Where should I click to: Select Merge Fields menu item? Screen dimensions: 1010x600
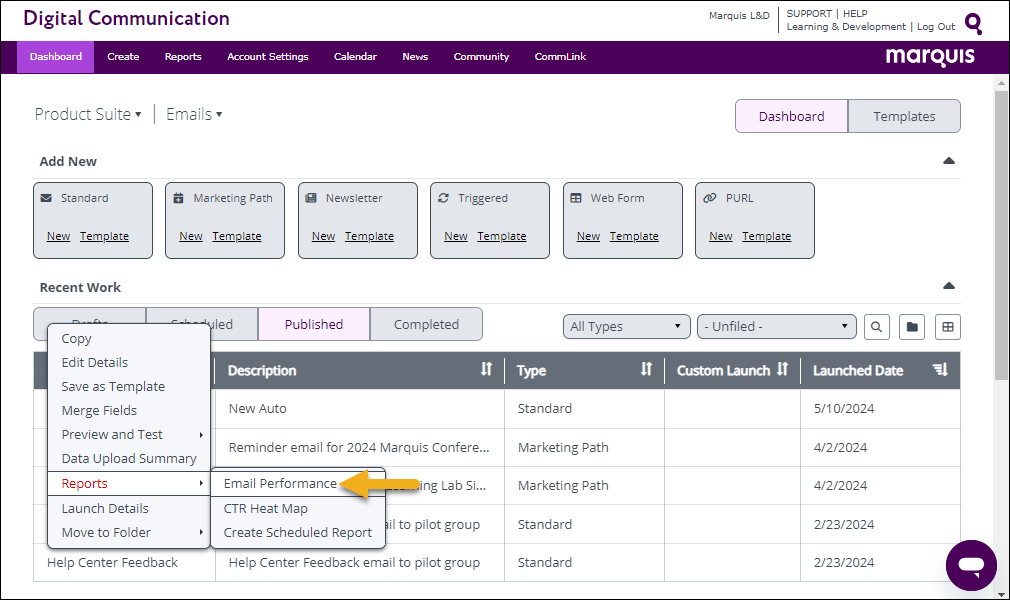click(99, 411)
